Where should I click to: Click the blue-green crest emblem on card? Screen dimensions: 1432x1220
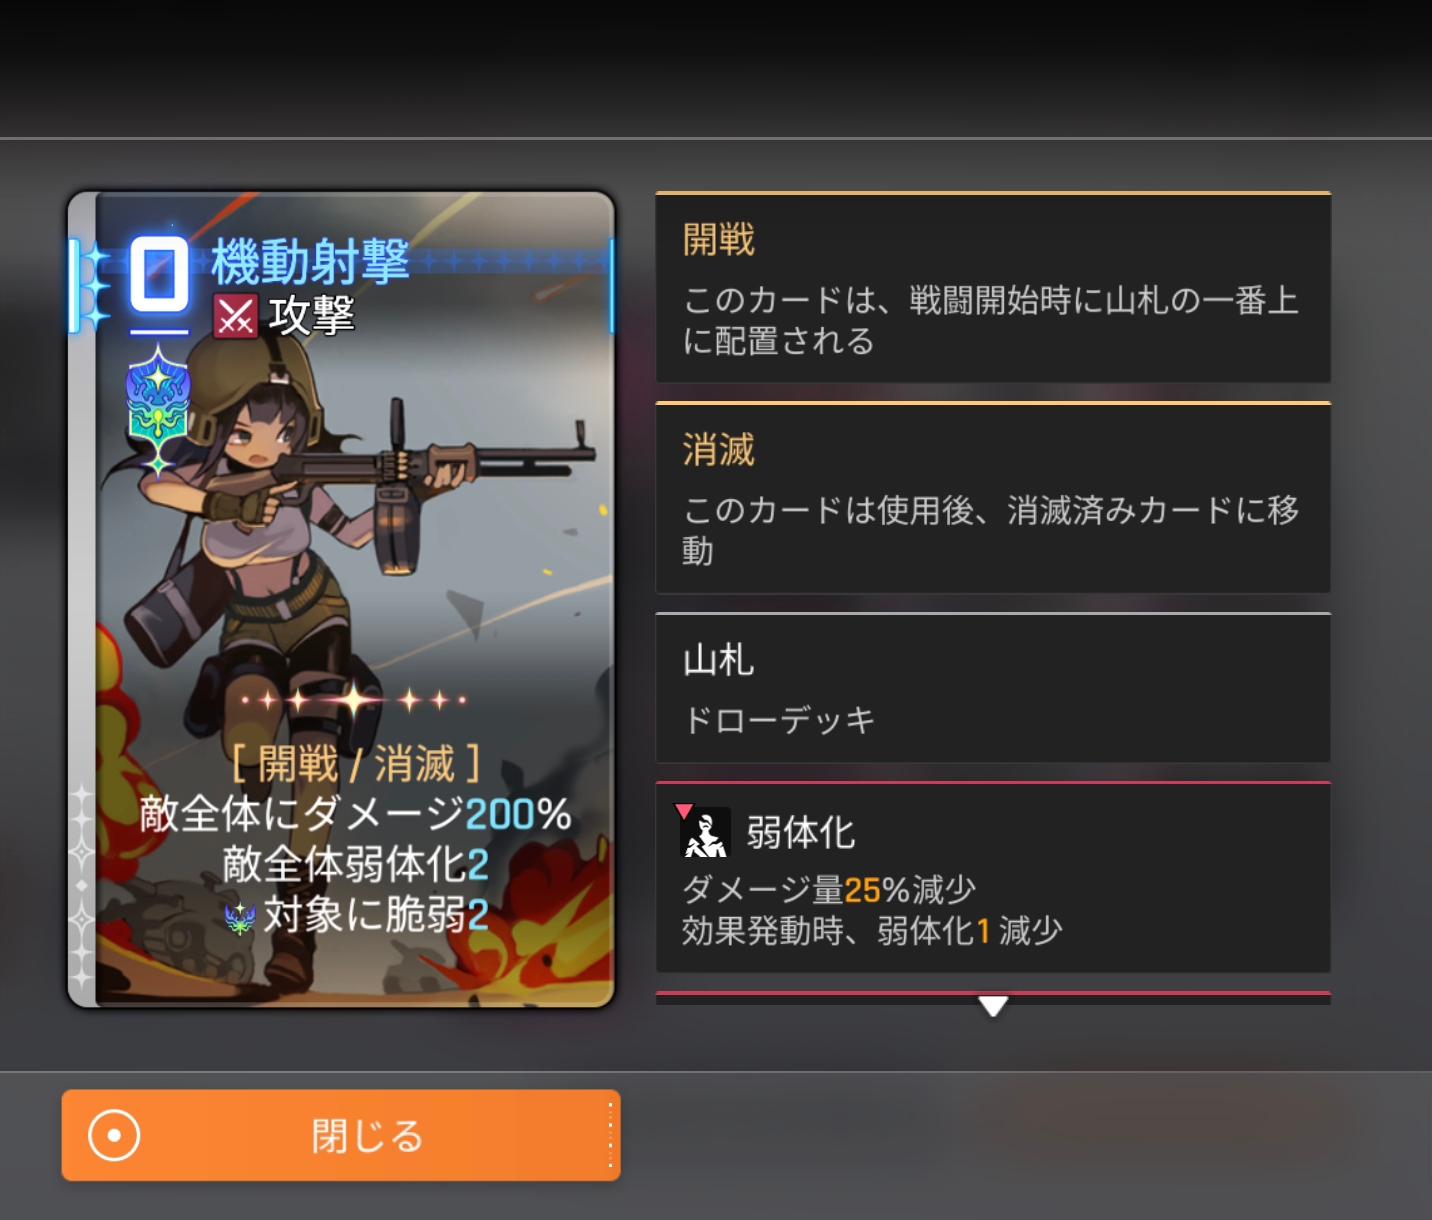click(158, 405)
